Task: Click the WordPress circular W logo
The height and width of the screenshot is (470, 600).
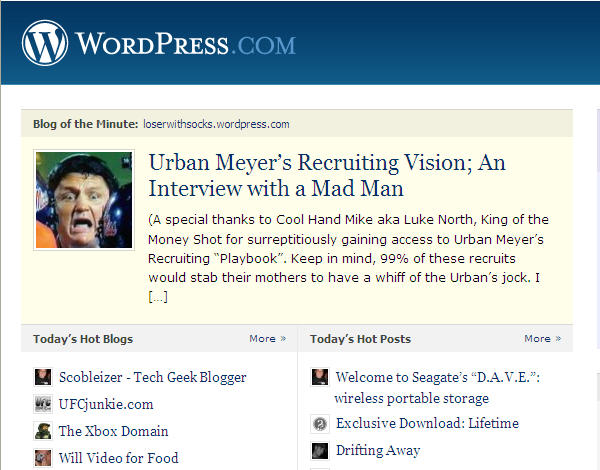Action: [x=45, y=43]
